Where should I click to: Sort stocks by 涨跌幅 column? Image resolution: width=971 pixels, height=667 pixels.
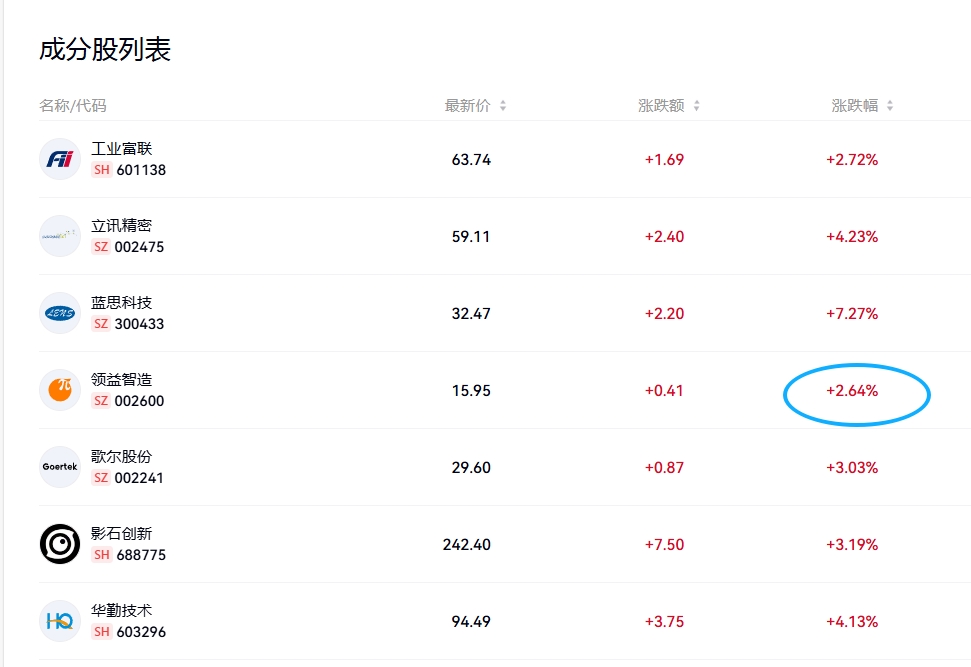tap(862, 106)
